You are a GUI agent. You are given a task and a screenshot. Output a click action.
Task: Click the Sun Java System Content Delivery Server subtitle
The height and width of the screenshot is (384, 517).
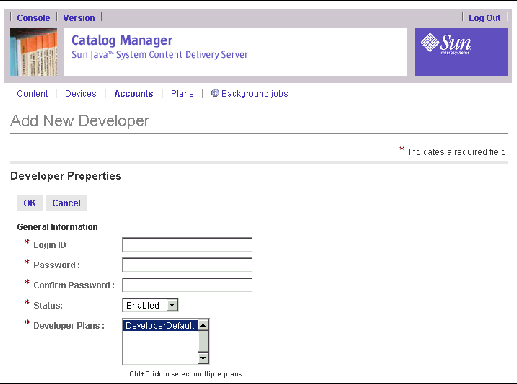[159, 55]
